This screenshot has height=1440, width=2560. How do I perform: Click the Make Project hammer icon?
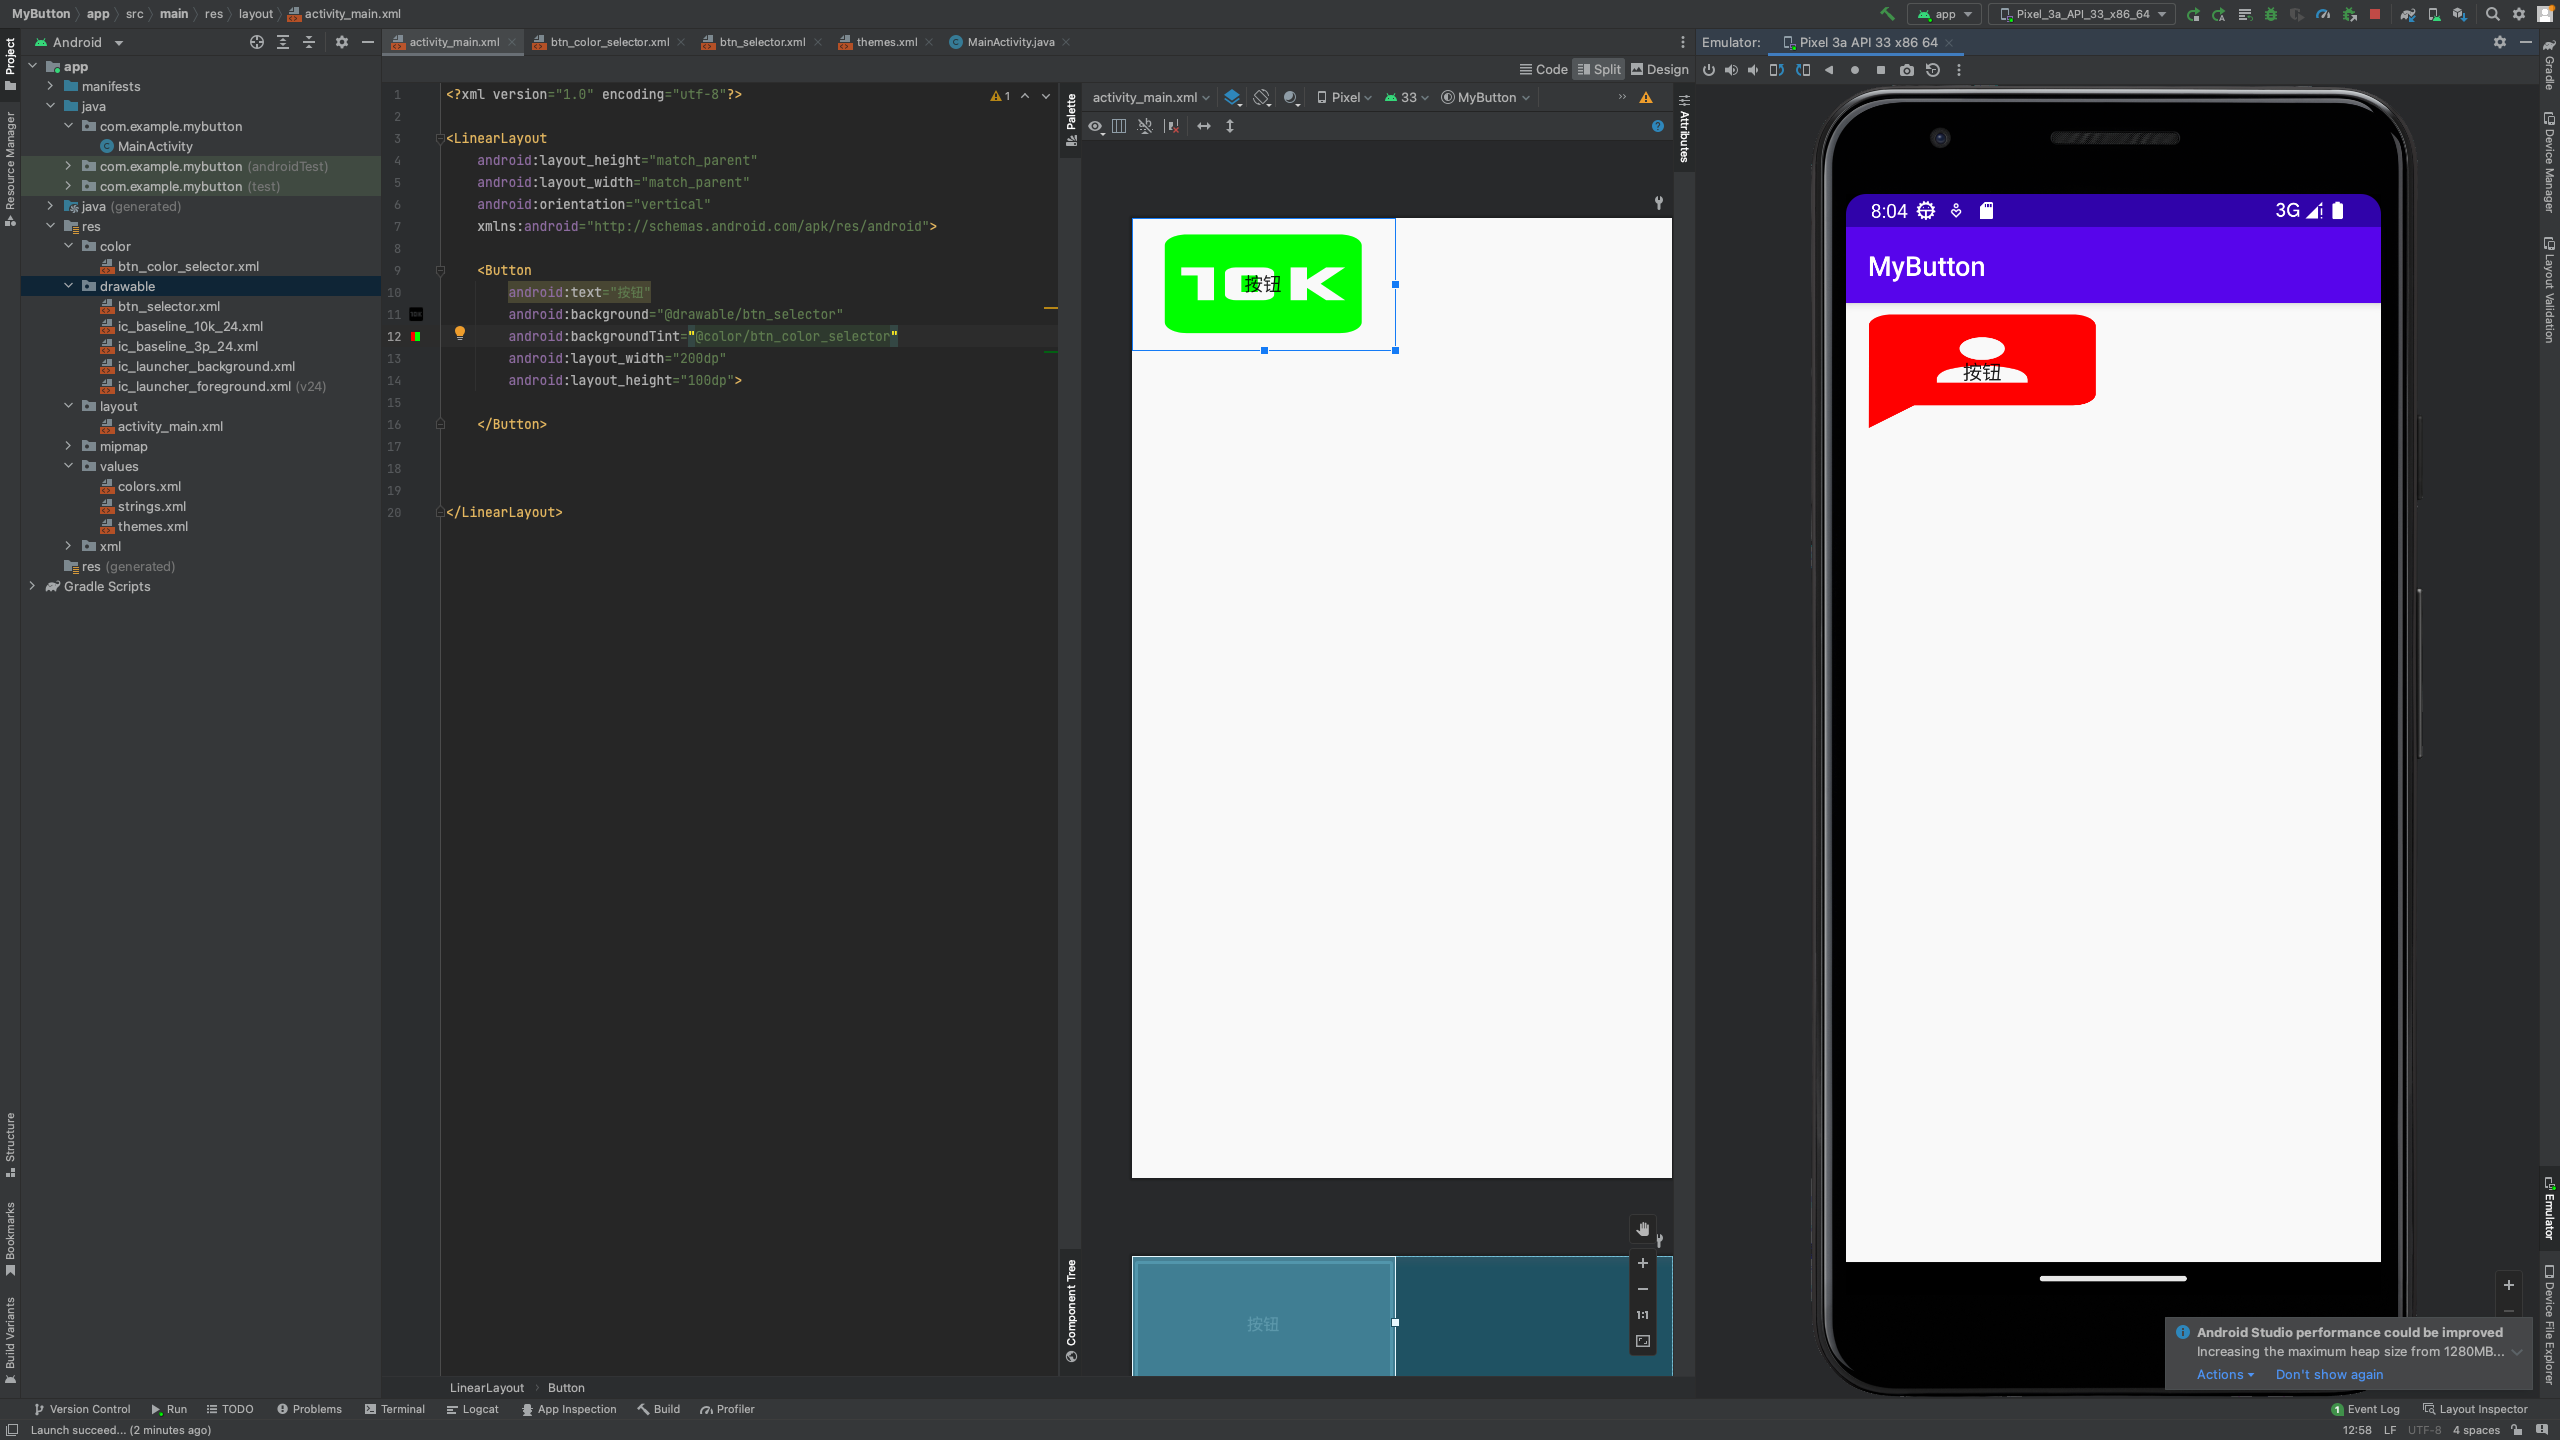click(x=1887, y=14)
